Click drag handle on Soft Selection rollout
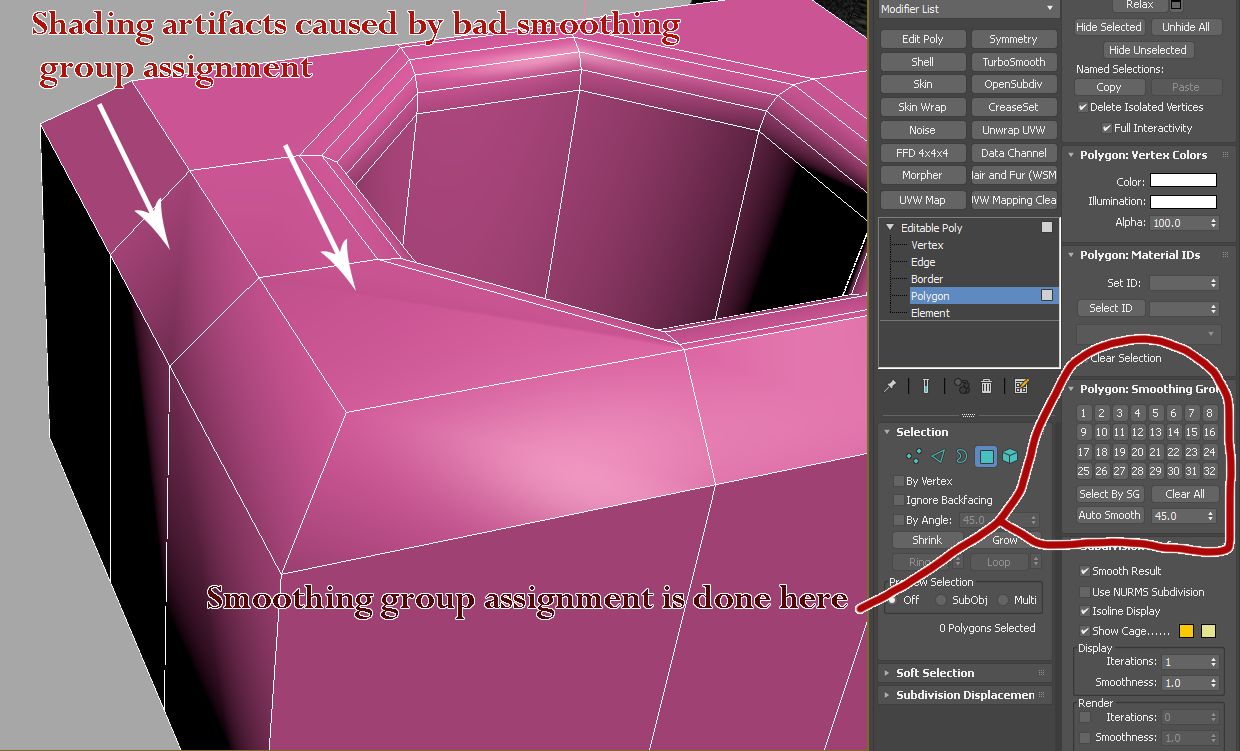The image size is (1240, 751). [1041, 673]
